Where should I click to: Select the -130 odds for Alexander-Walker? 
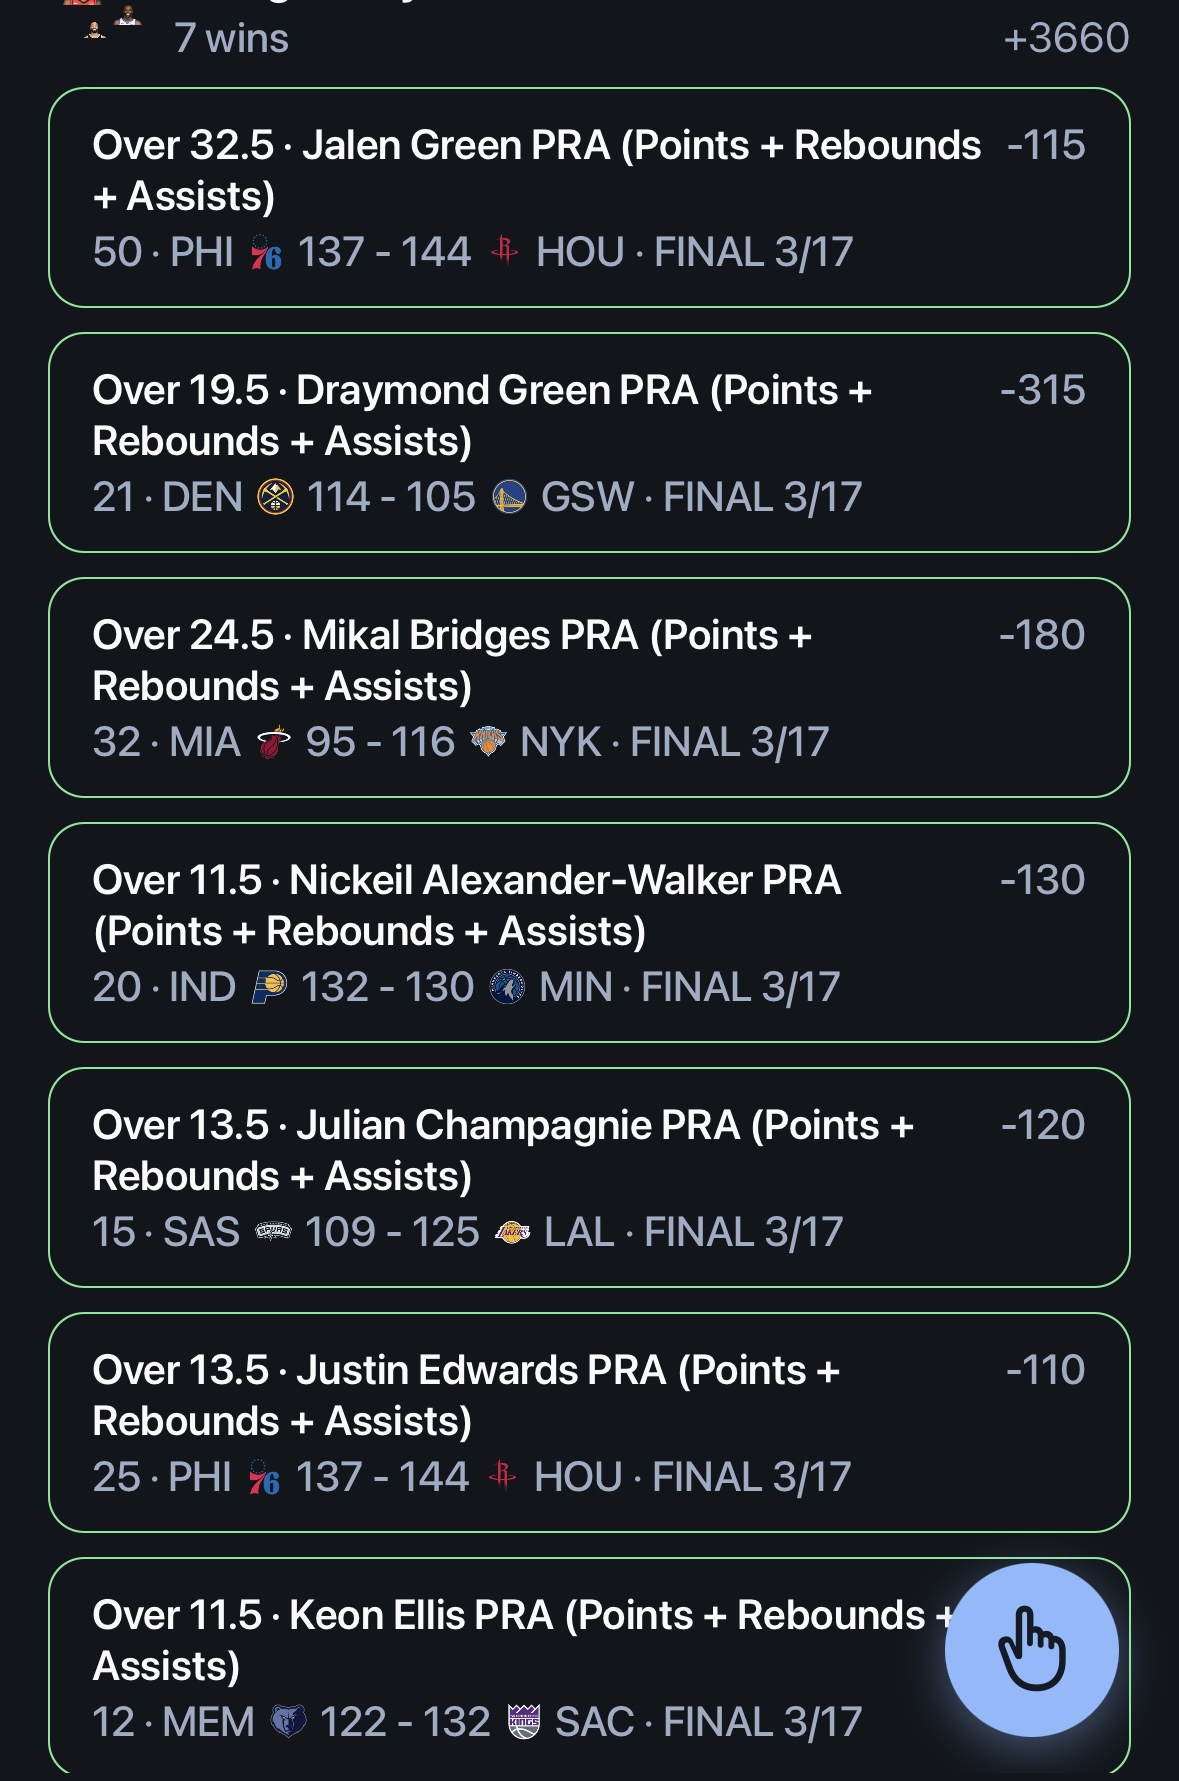(1042, 880)
